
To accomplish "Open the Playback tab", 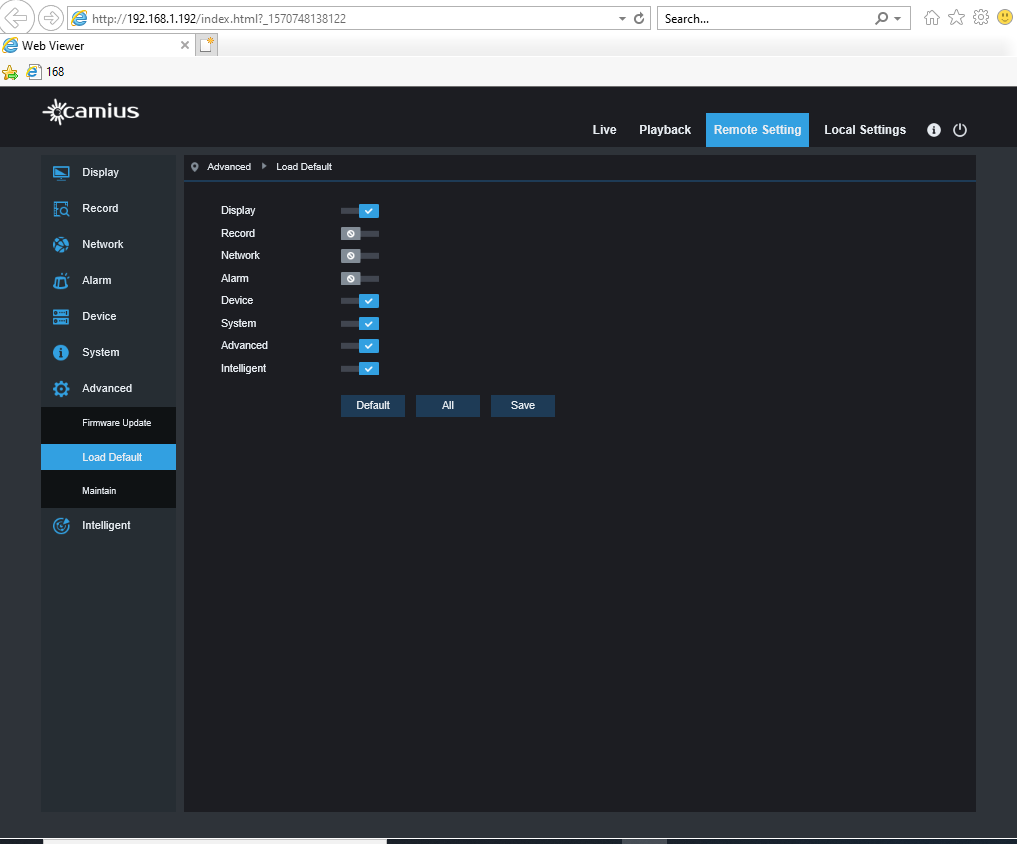I will 665,130.
